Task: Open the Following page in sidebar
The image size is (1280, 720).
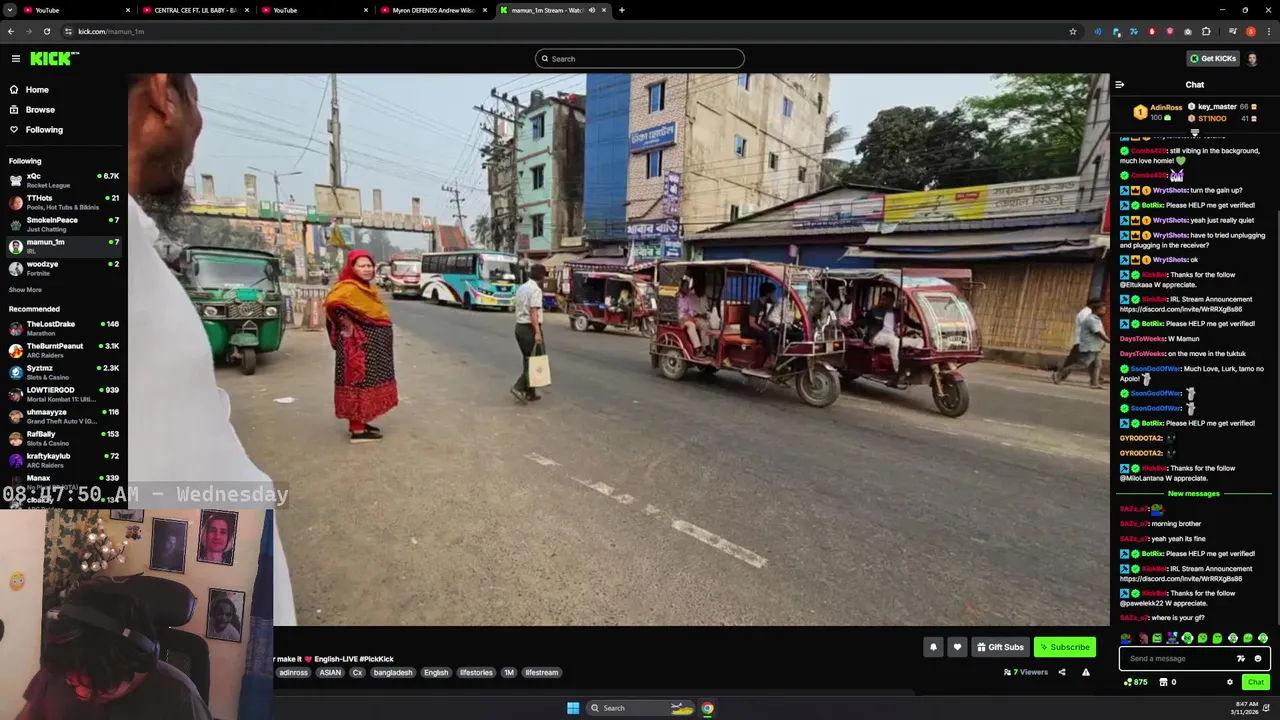Action: [x=44, y=130]
